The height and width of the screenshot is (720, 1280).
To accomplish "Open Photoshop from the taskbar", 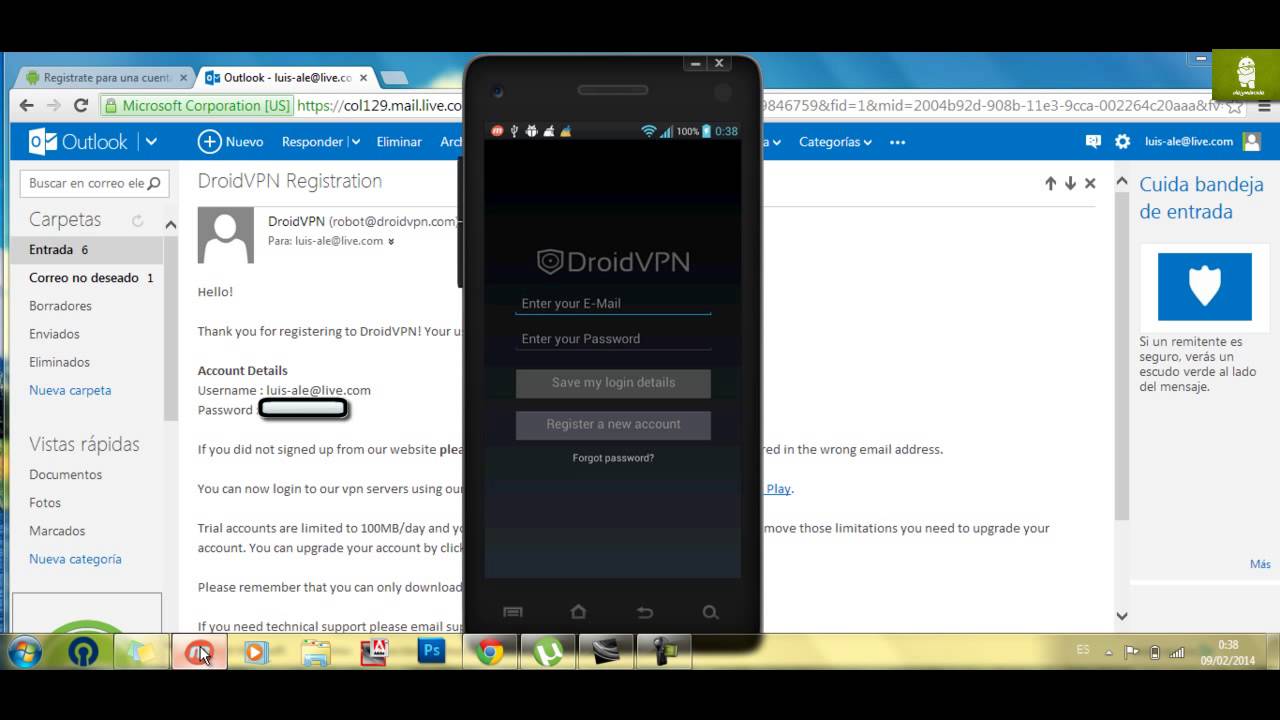I will point(432,651).
